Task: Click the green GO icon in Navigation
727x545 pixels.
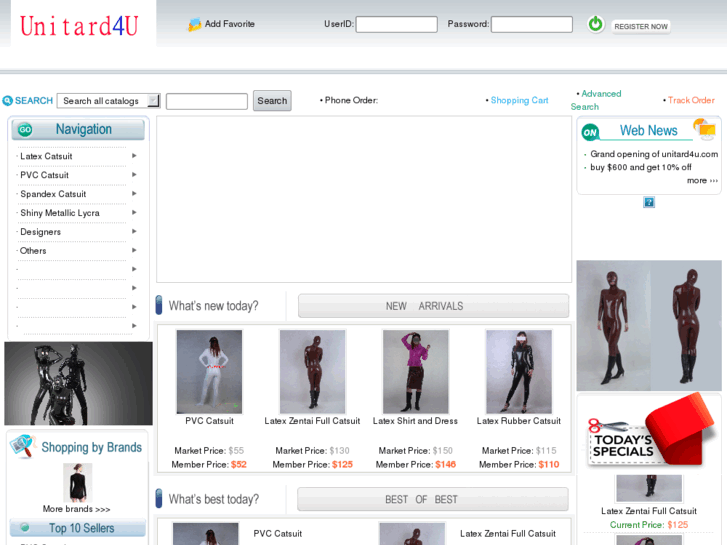Action: pos(25,130)
